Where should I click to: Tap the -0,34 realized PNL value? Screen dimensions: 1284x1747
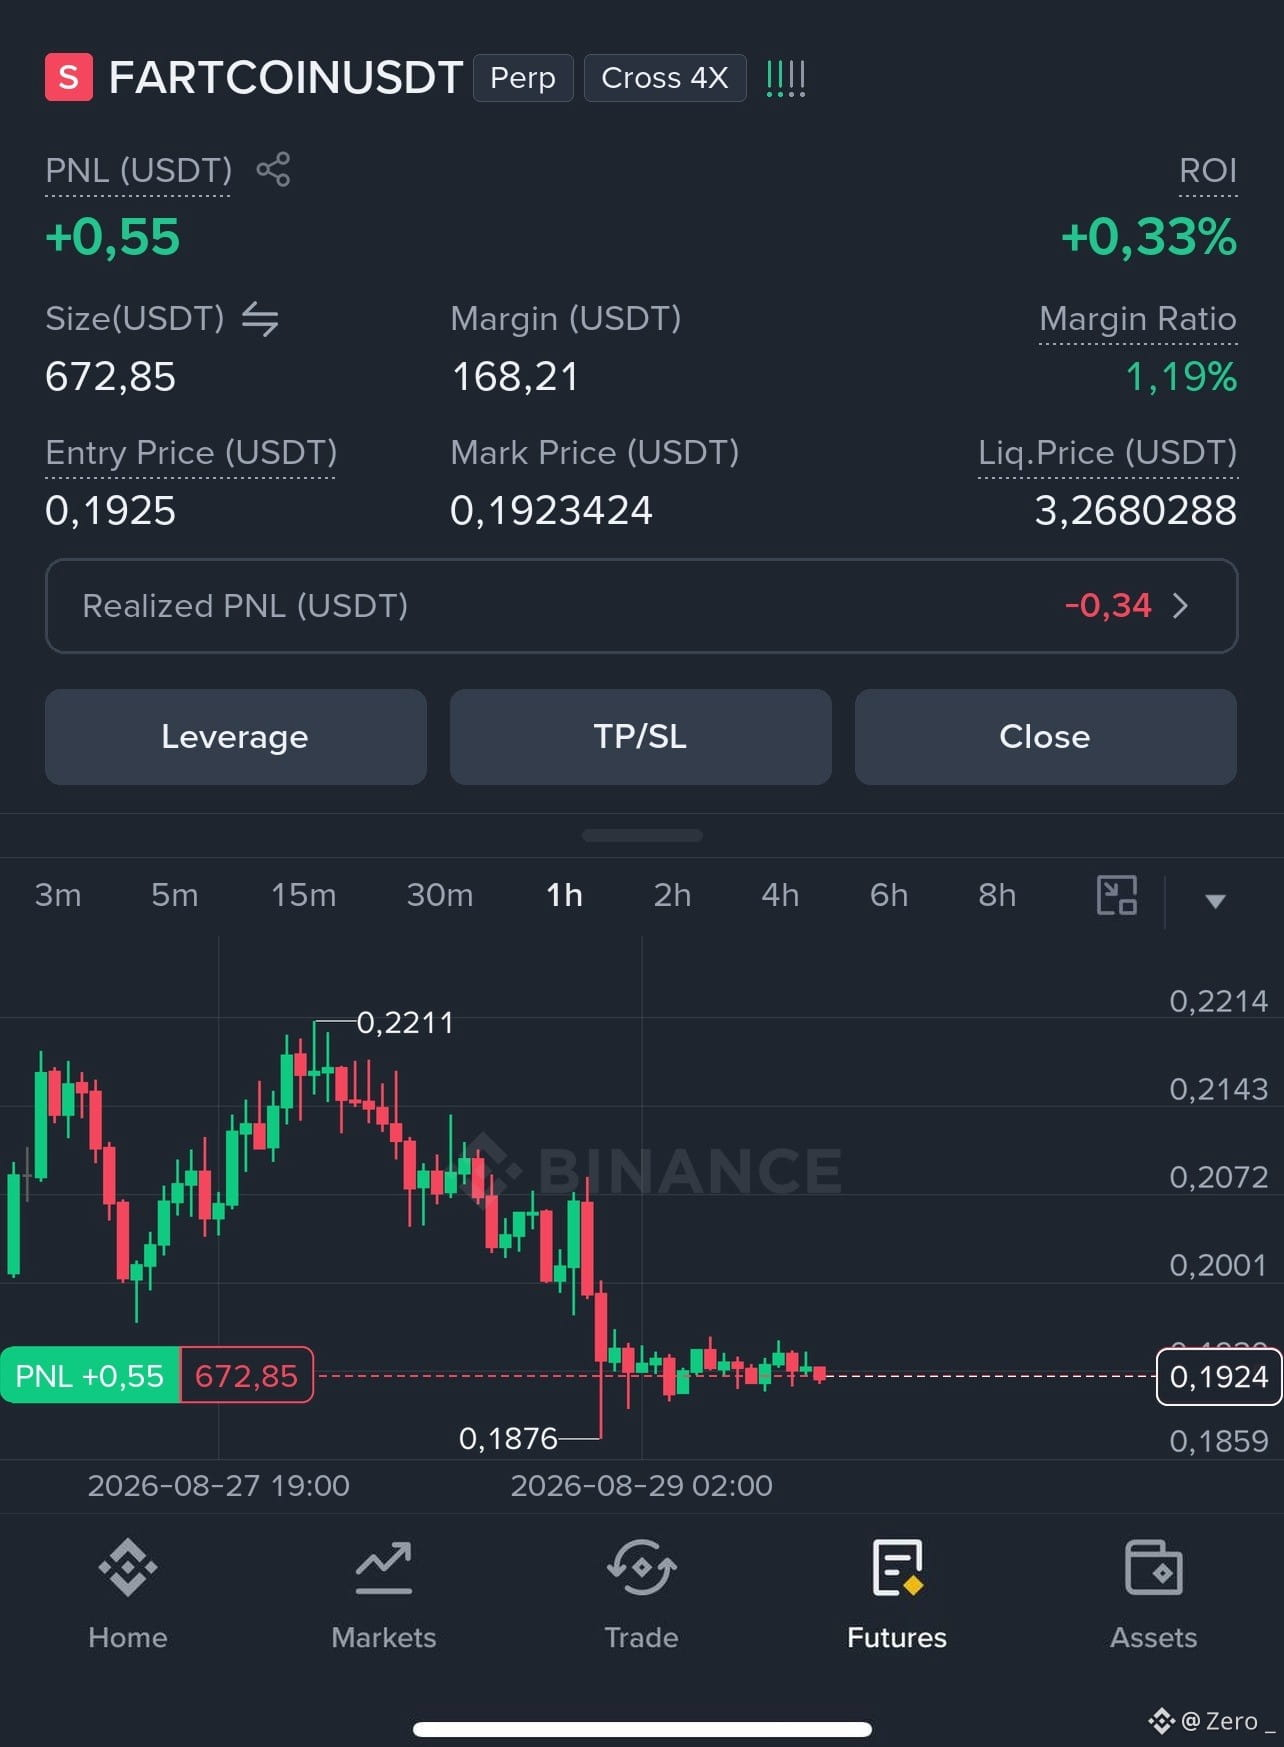pos(1108,606)
